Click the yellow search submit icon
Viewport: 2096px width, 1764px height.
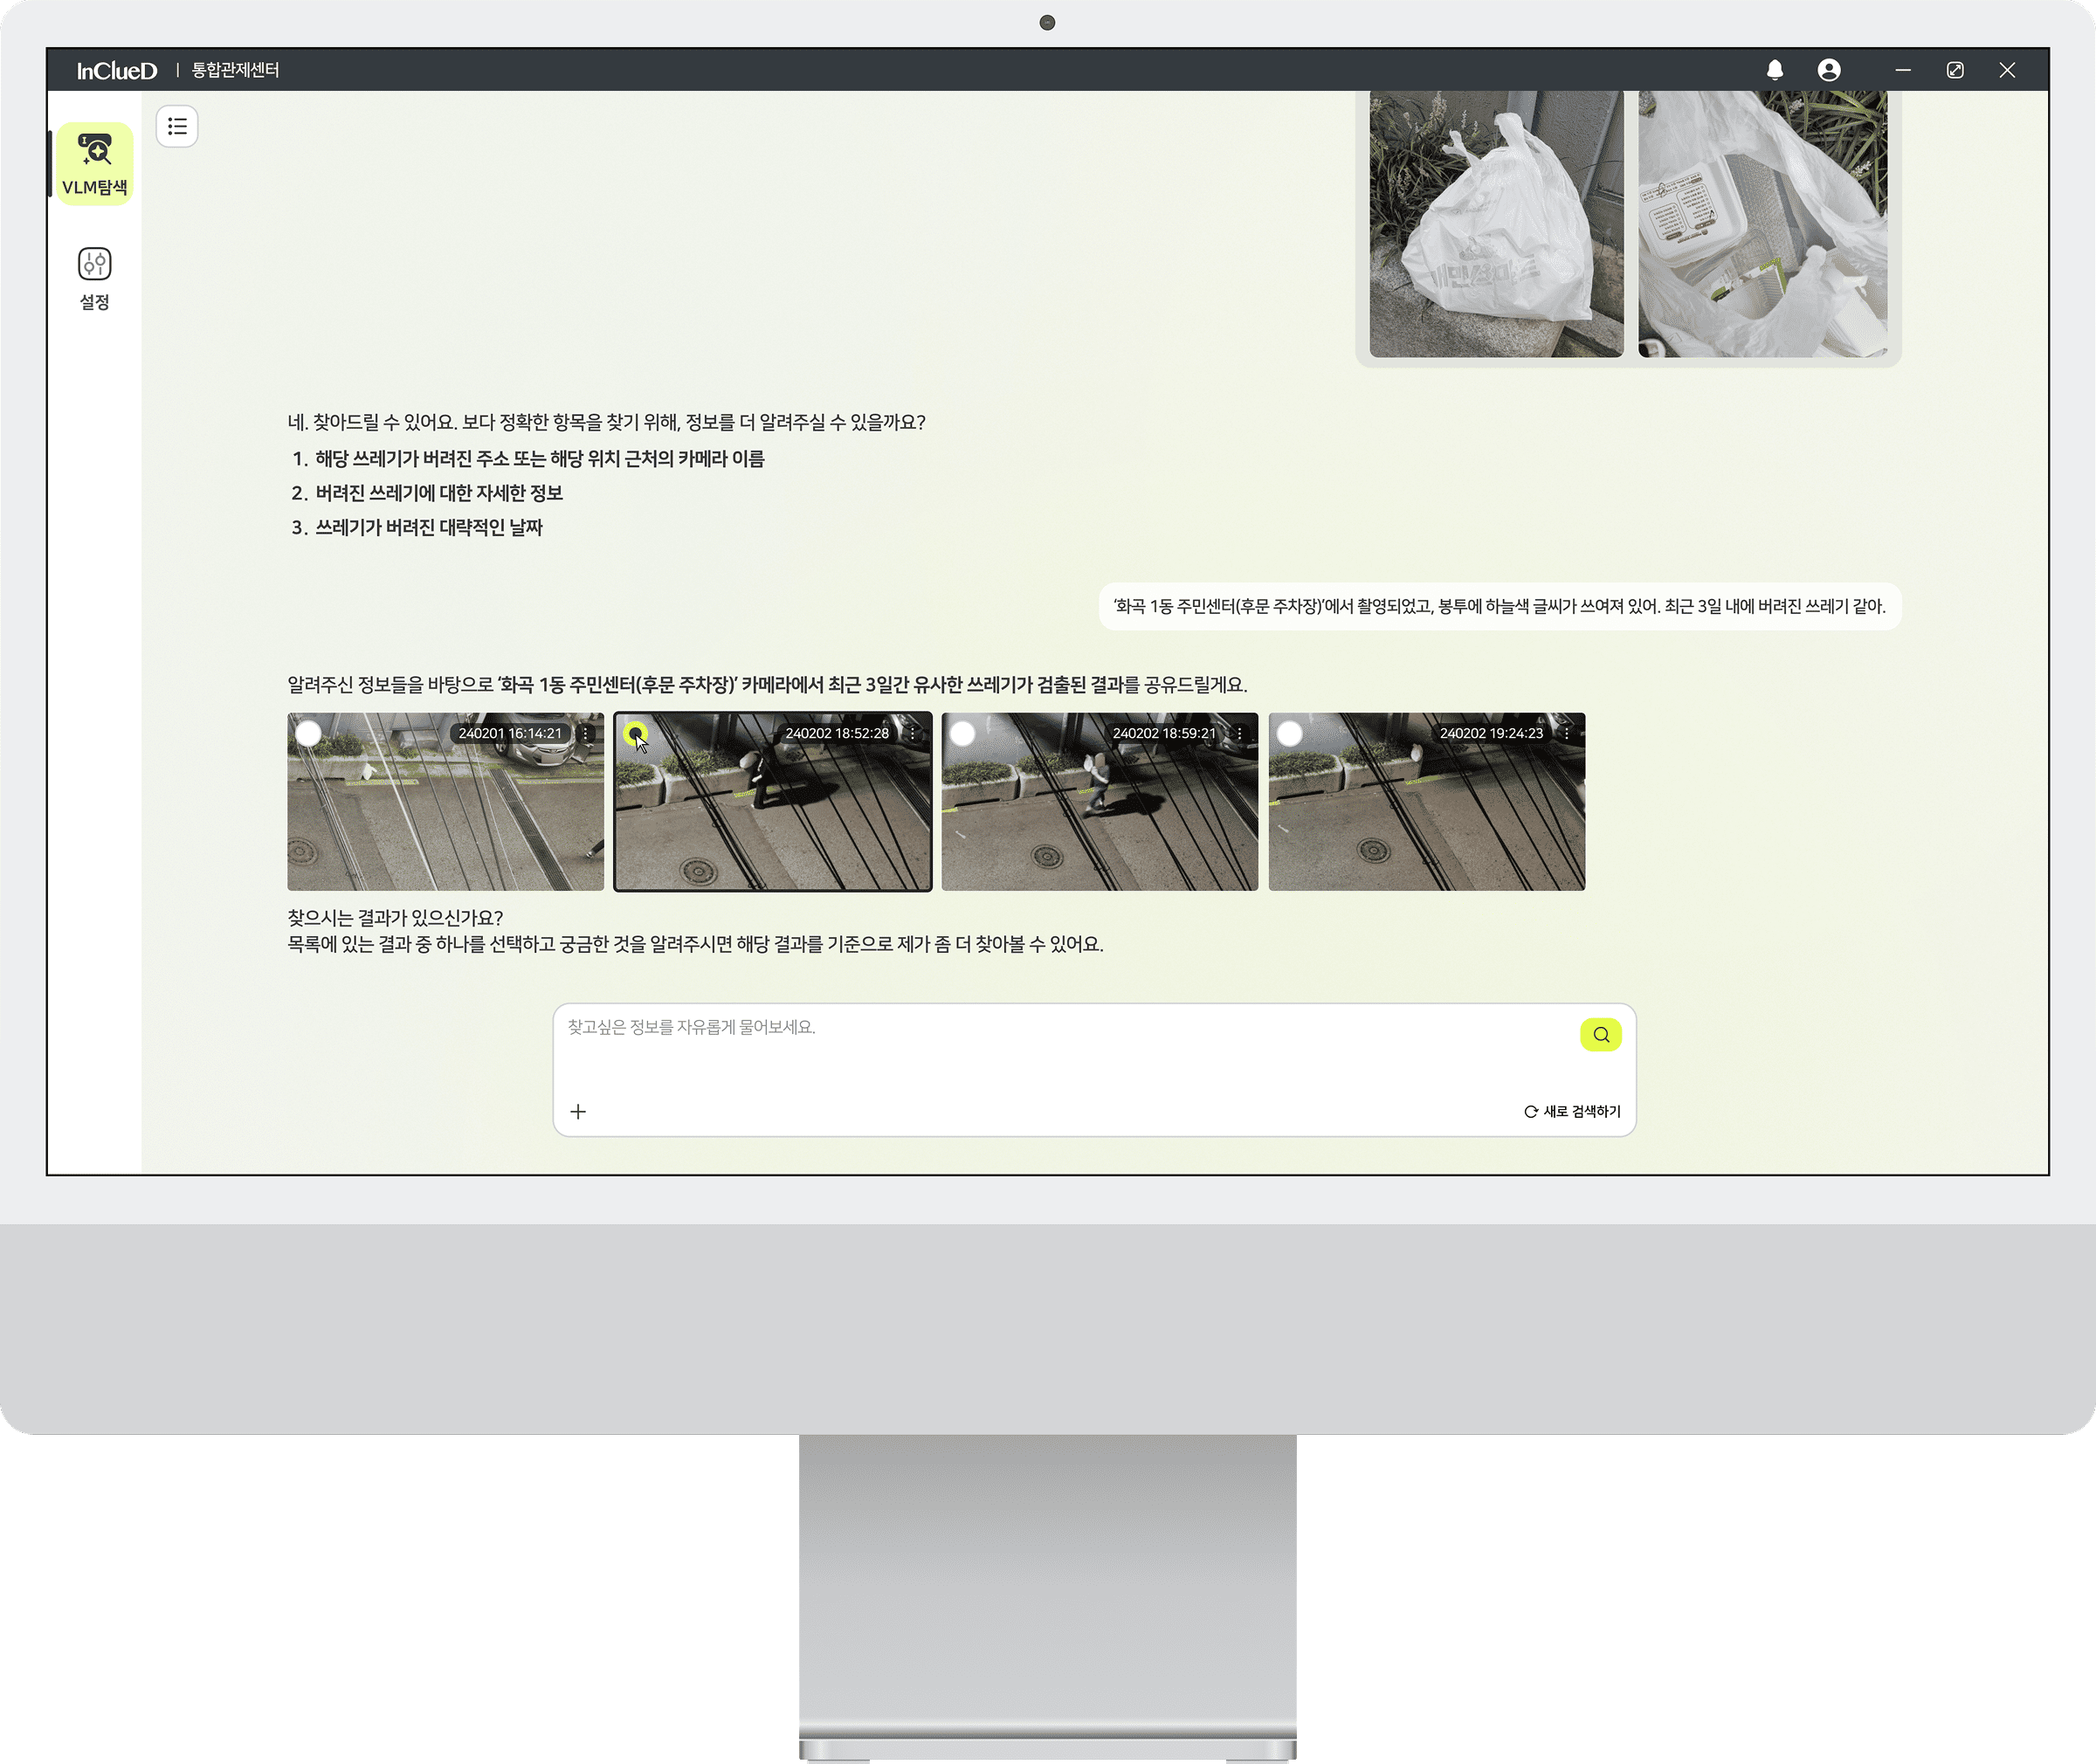[x=1600, y=1034]
